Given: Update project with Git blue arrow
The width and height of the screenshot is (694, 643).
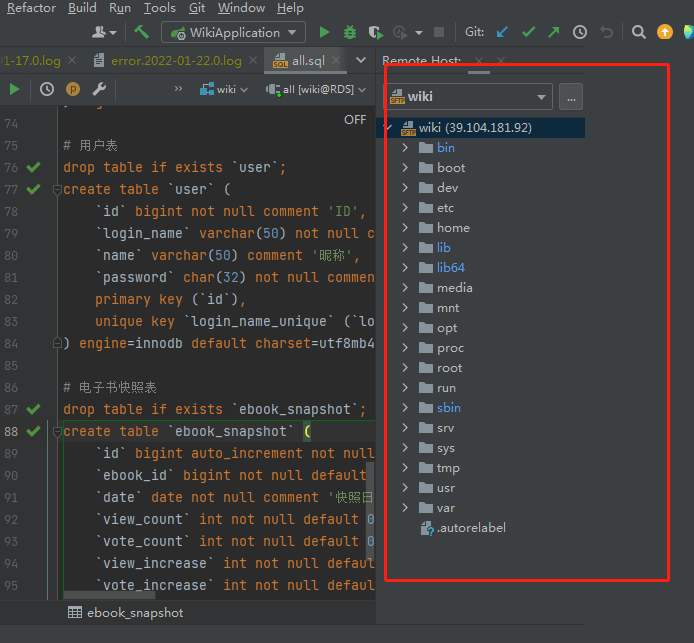Looking at the screenshot, I should coord(503,32).
